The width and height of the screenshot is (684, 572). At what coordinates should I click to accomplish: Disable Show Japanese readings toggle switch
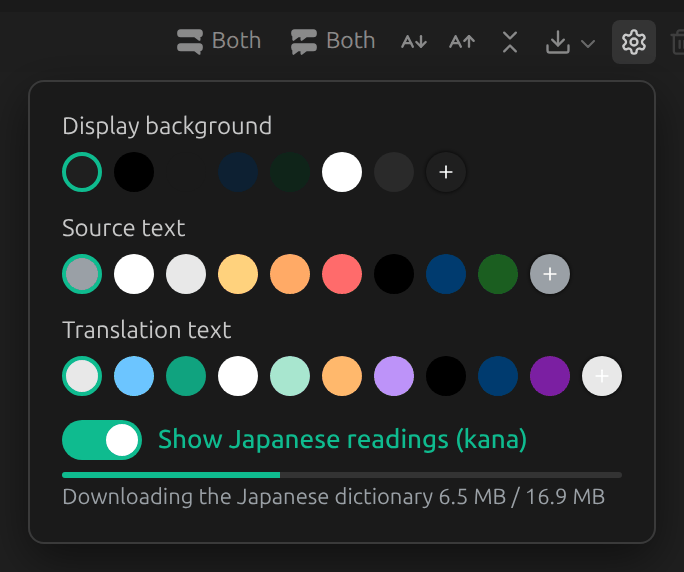coord(102,440)
